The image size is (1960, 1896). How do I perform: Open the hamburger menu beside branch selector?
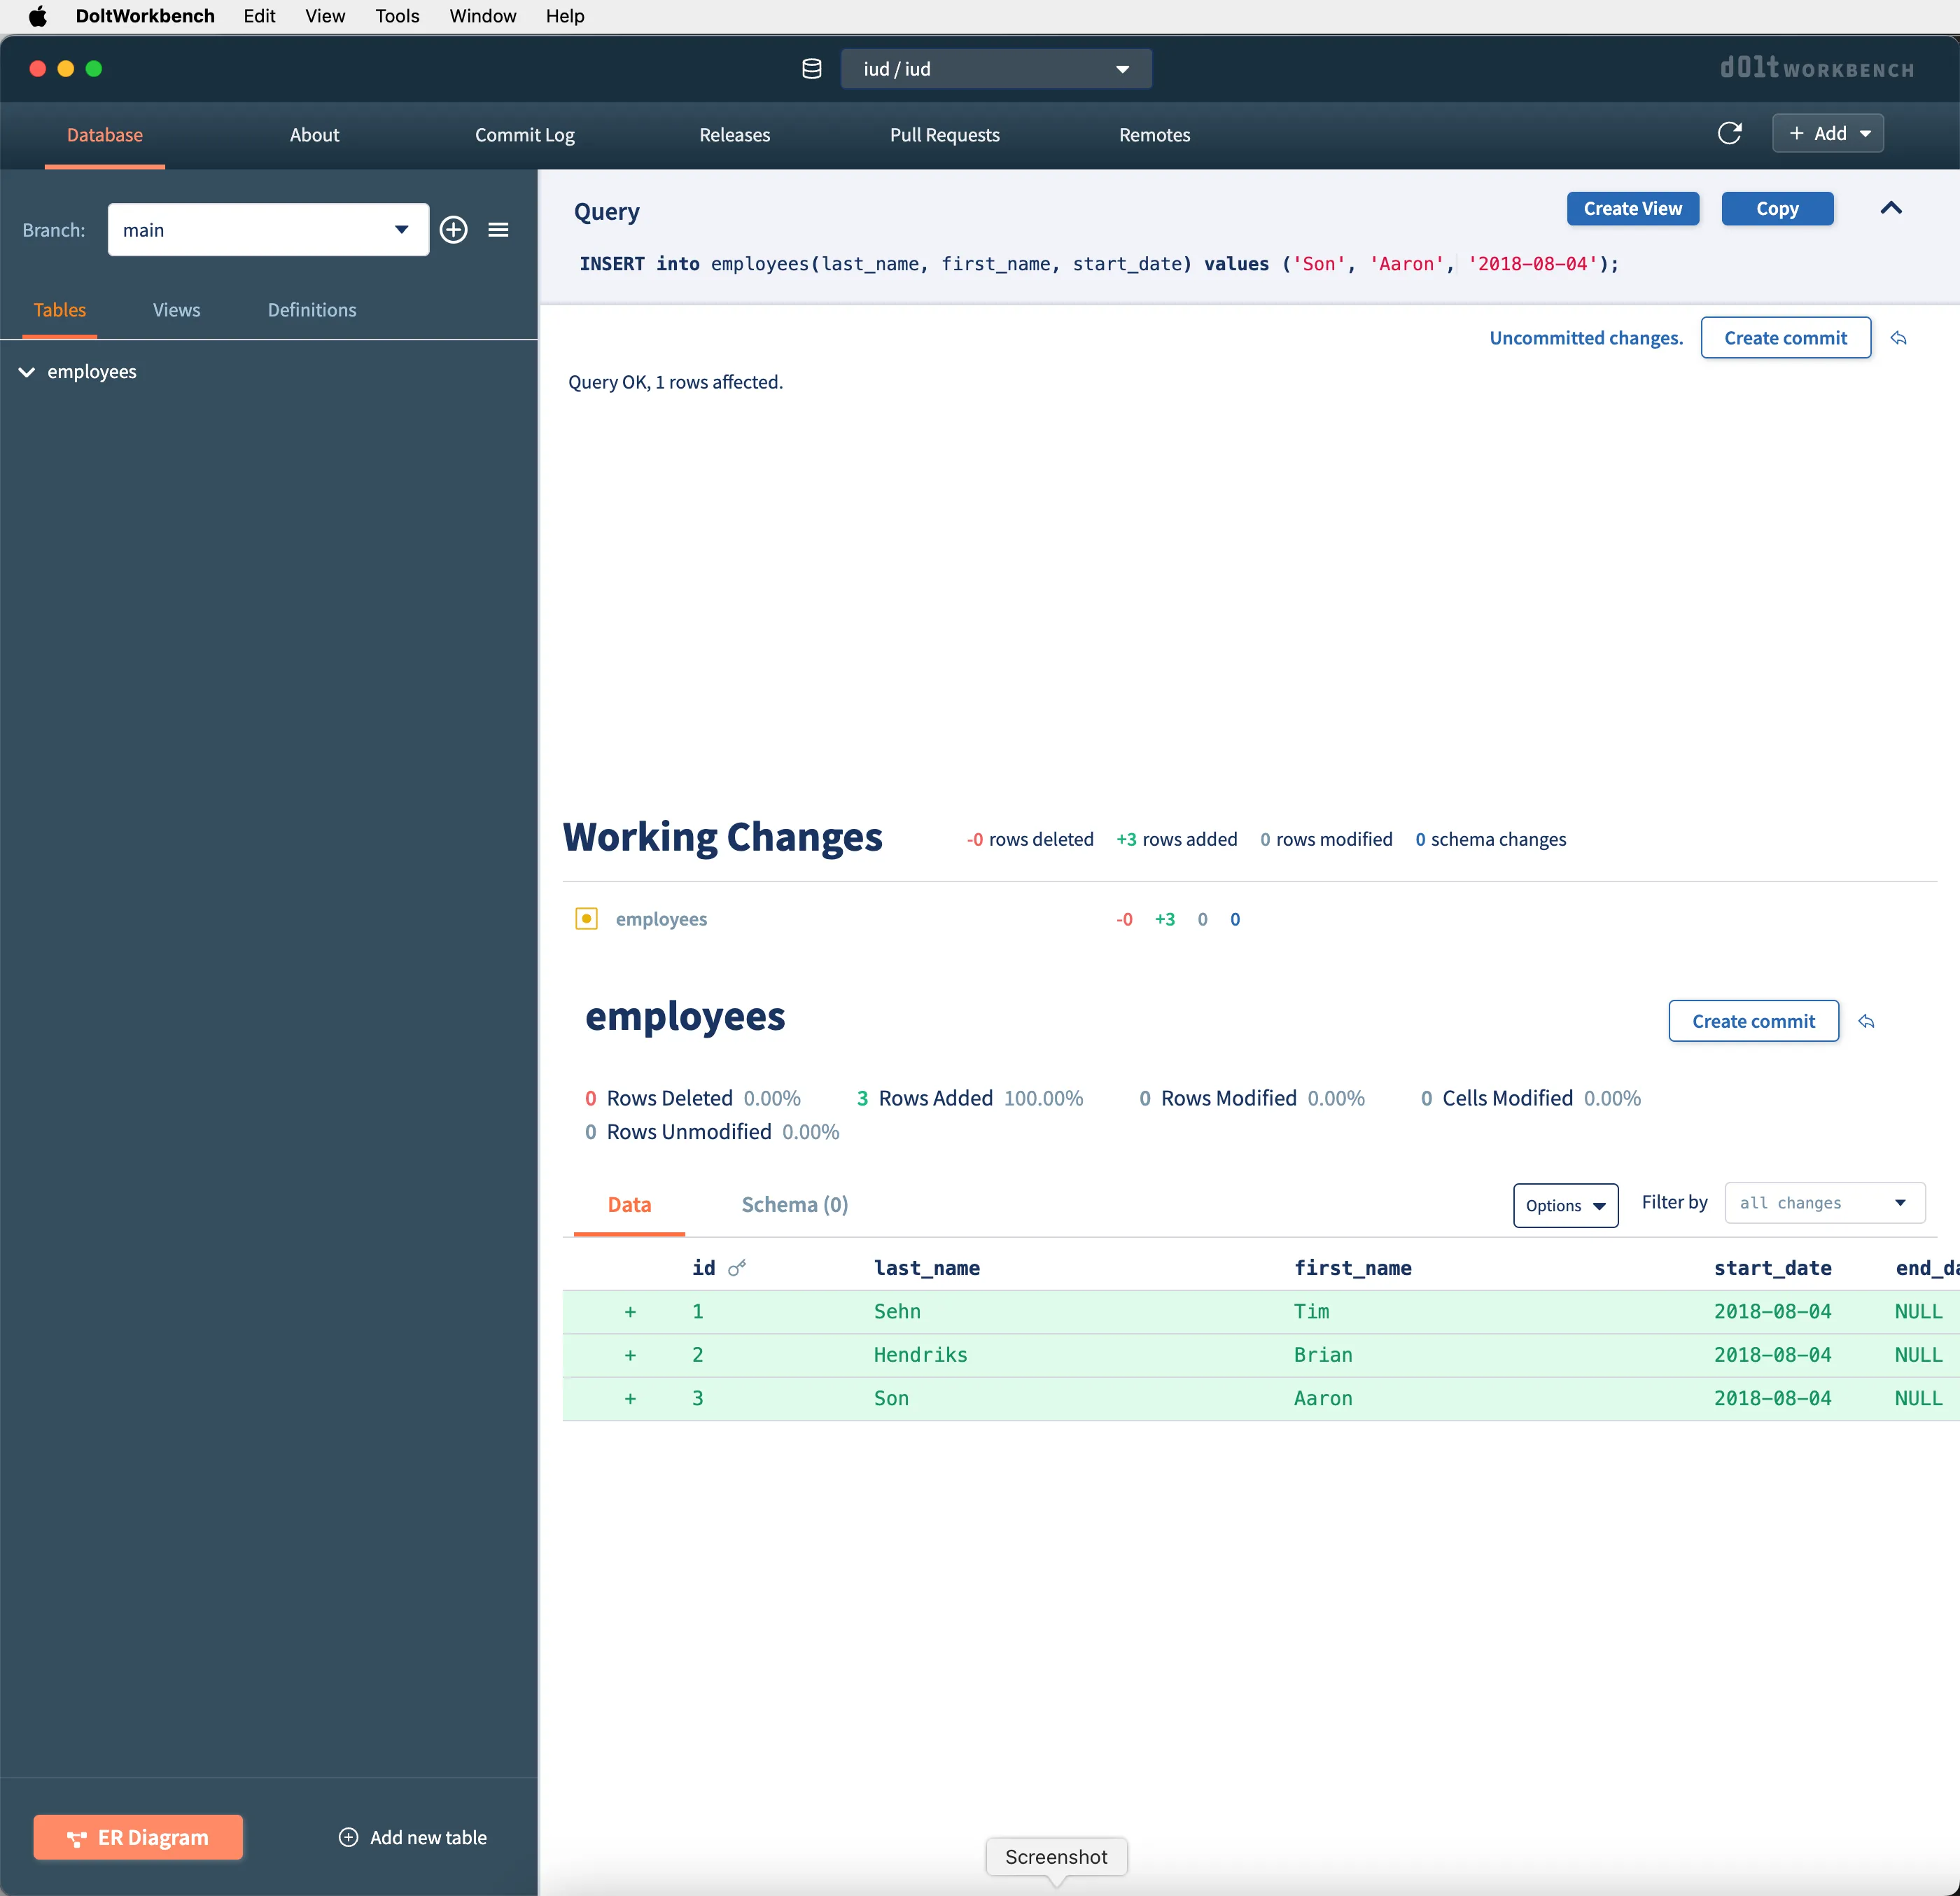[x=498, y=230]
